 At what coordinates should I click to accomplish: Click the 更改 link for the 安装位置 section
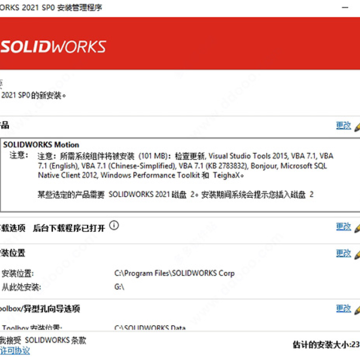tap(343, 253)
